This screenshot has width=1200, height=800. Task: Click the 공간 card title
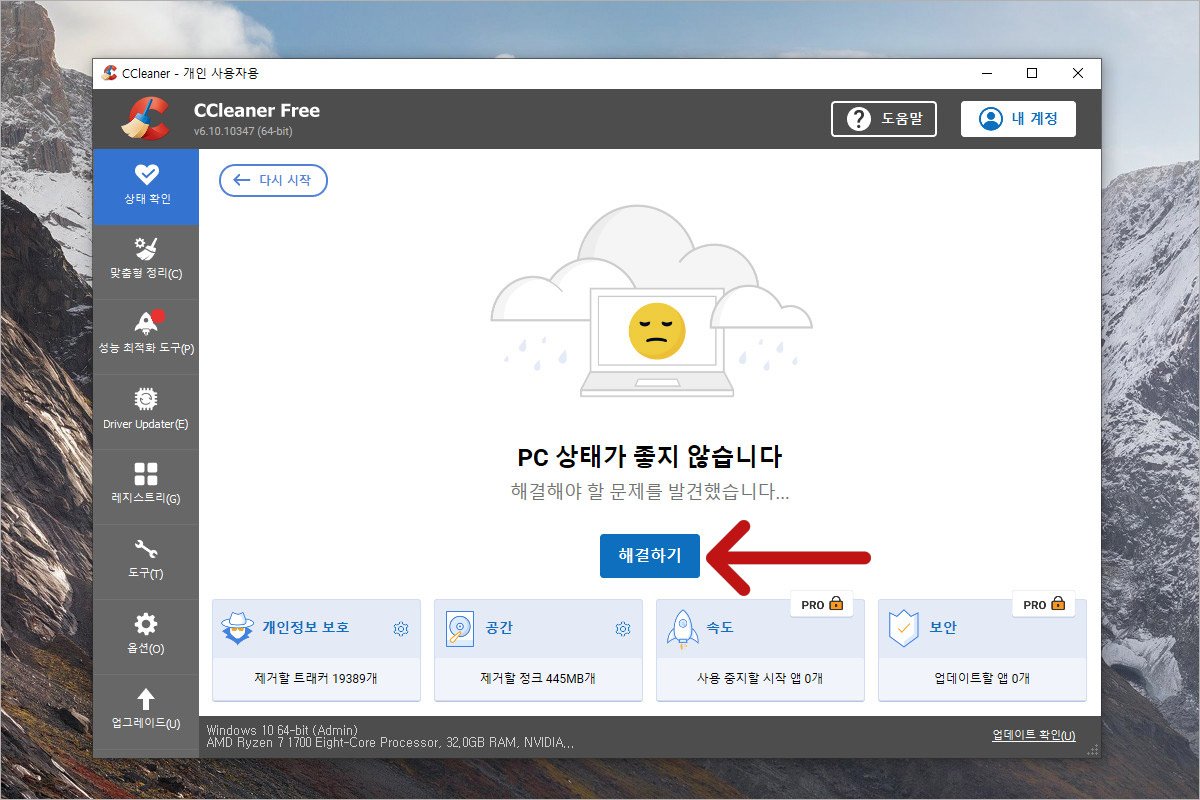point(499,628)
